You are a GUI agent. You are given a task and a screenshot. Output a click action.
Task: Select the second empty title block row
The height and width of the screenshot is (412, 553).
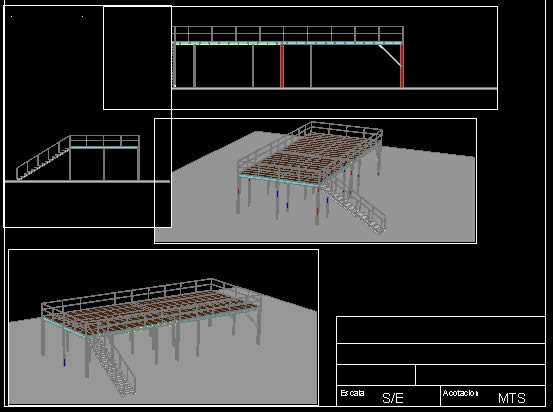[x=441, y=354]
